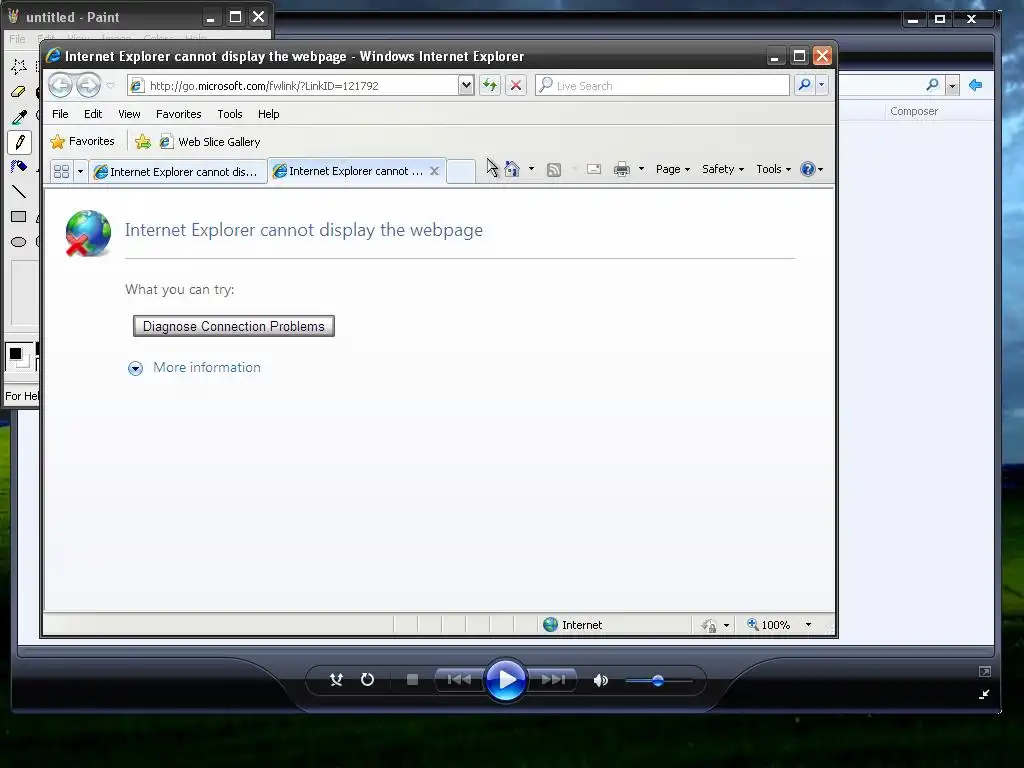Refresh the page using the green arrows icon
The height and width of the screenshot is (768, 1024).
[x=490, y=85]
